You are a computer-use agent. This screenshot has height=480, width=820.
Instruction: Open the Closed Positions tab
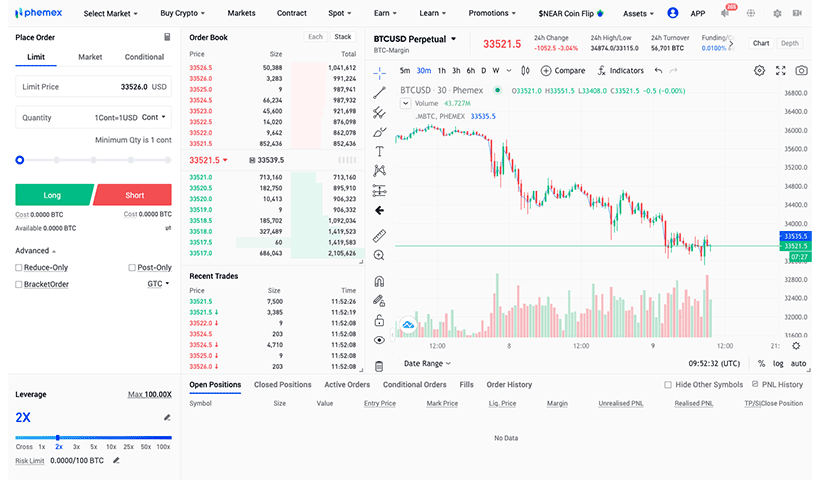(x=282, y=385)
